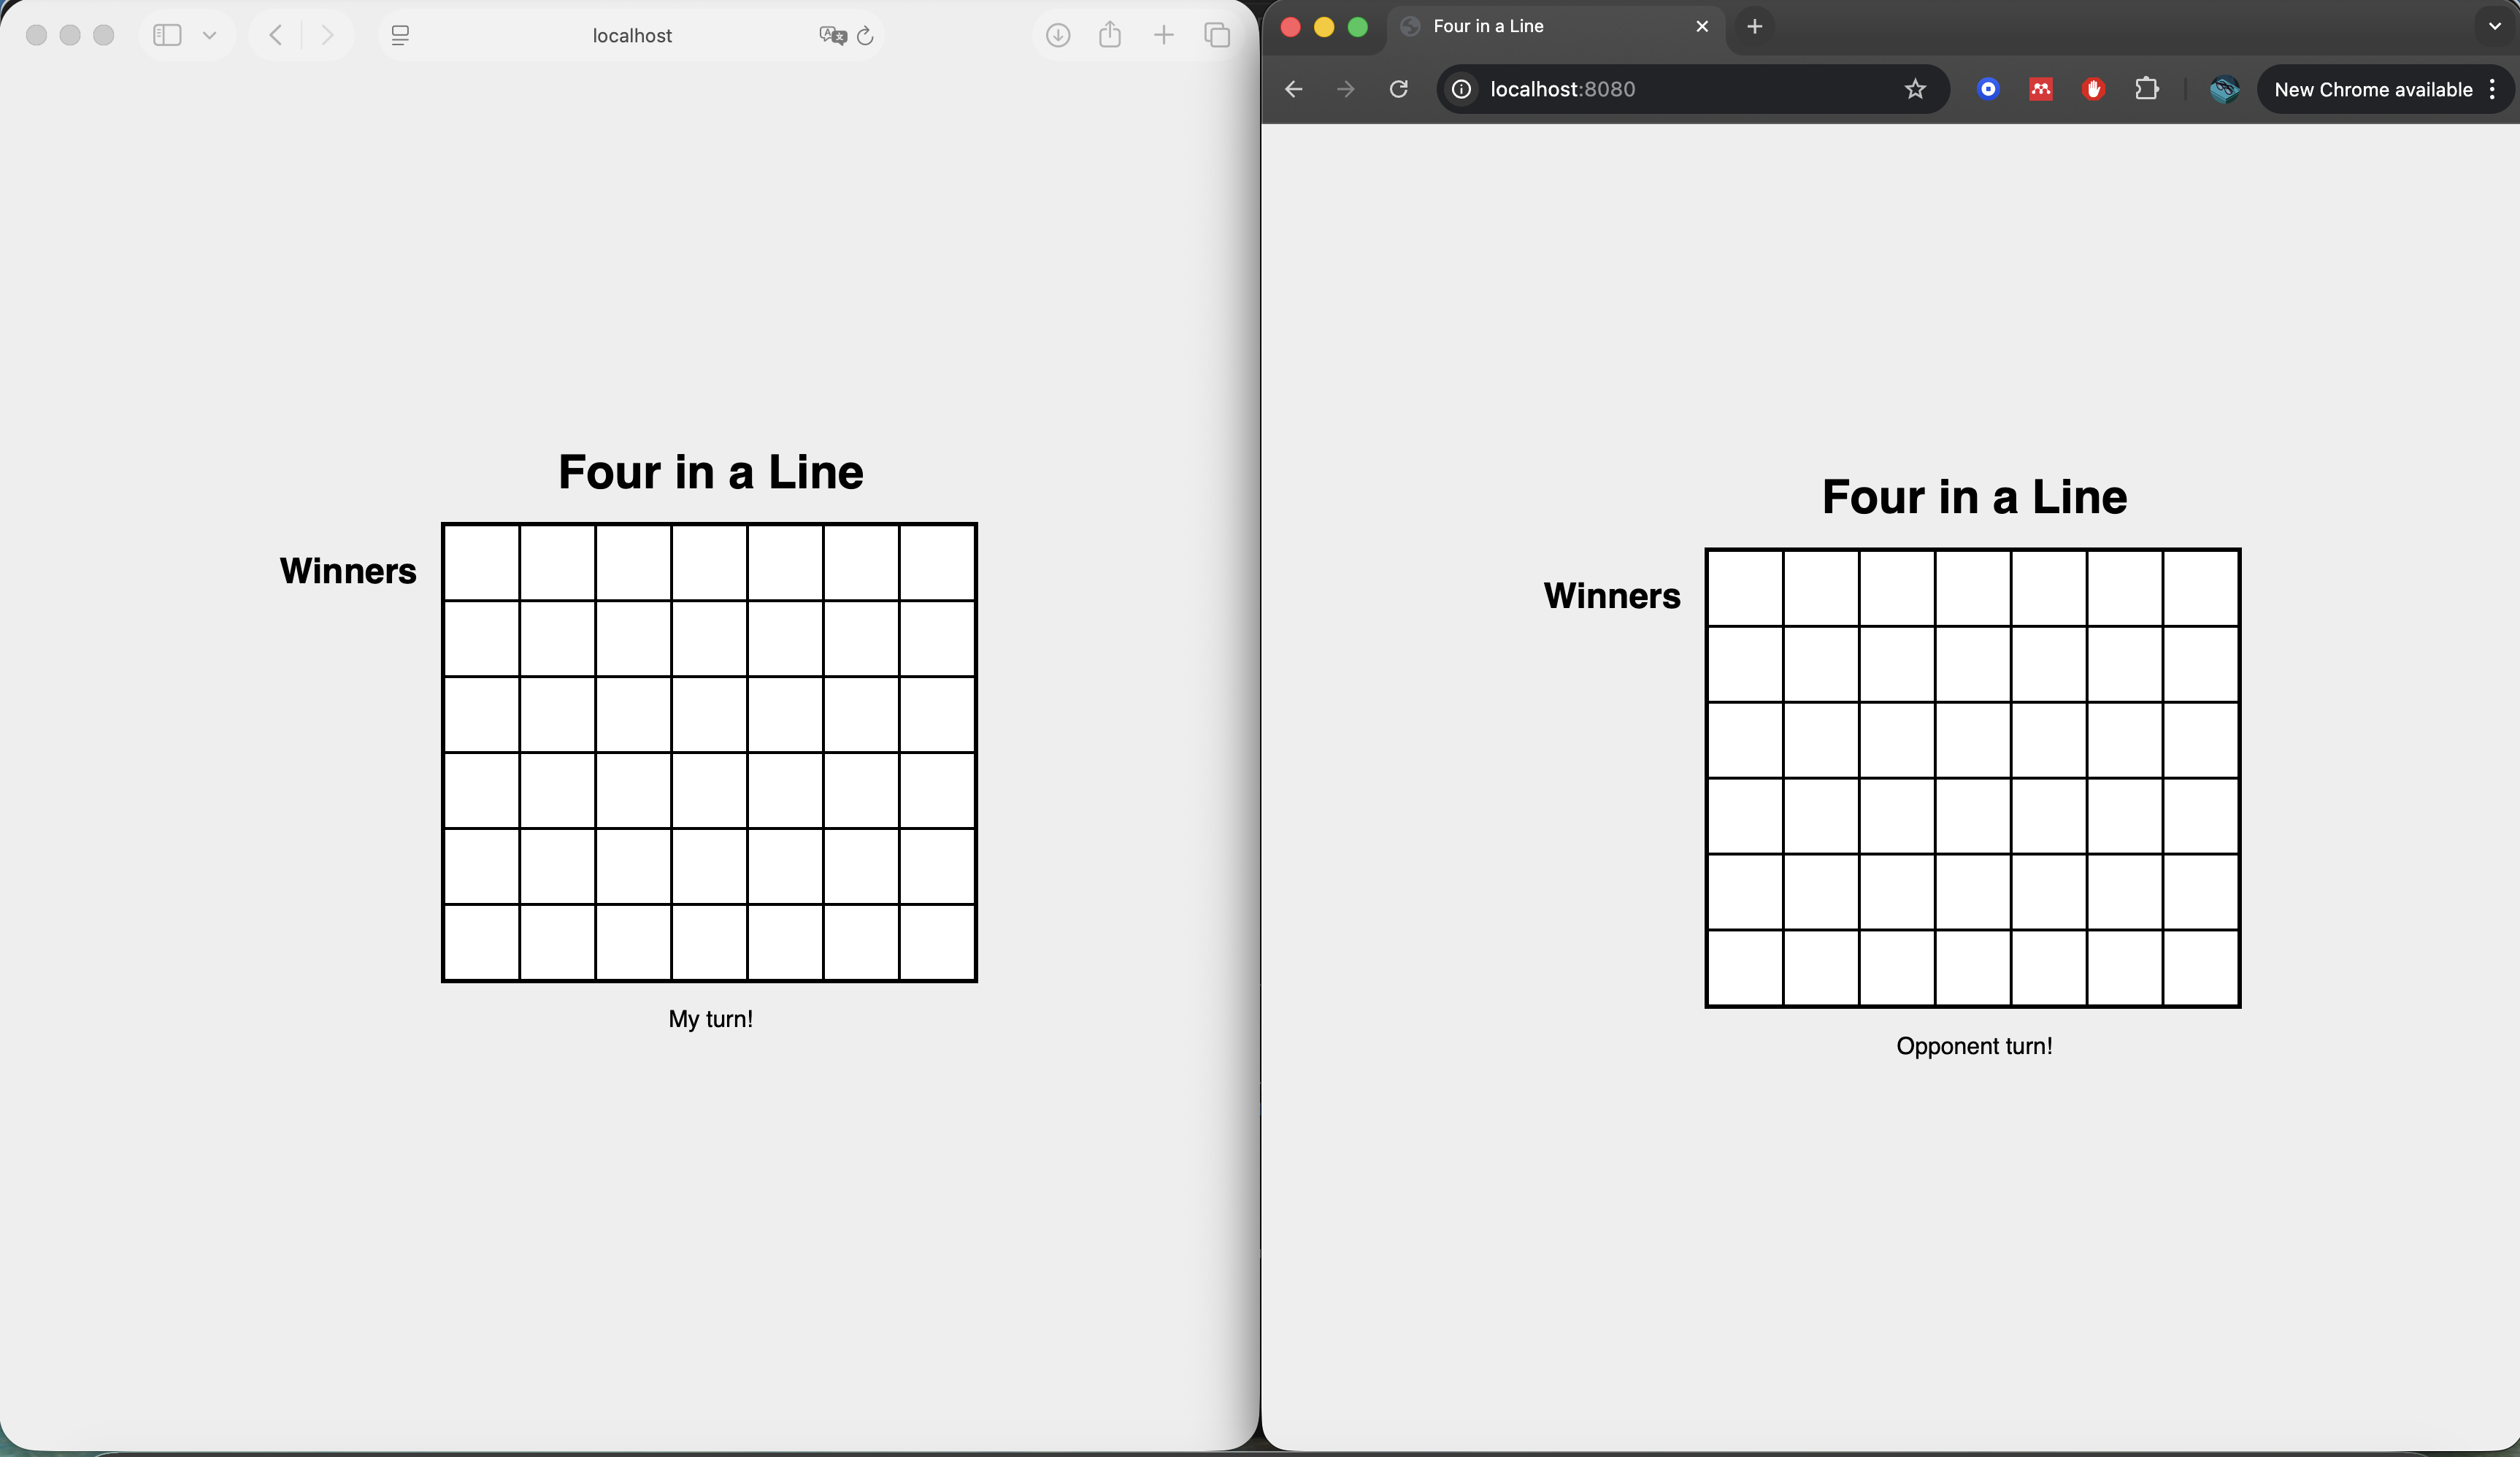The image size is (2520, 1457).
Task: Click the New Chrome available button
Action: click(x=2373, y=90)
